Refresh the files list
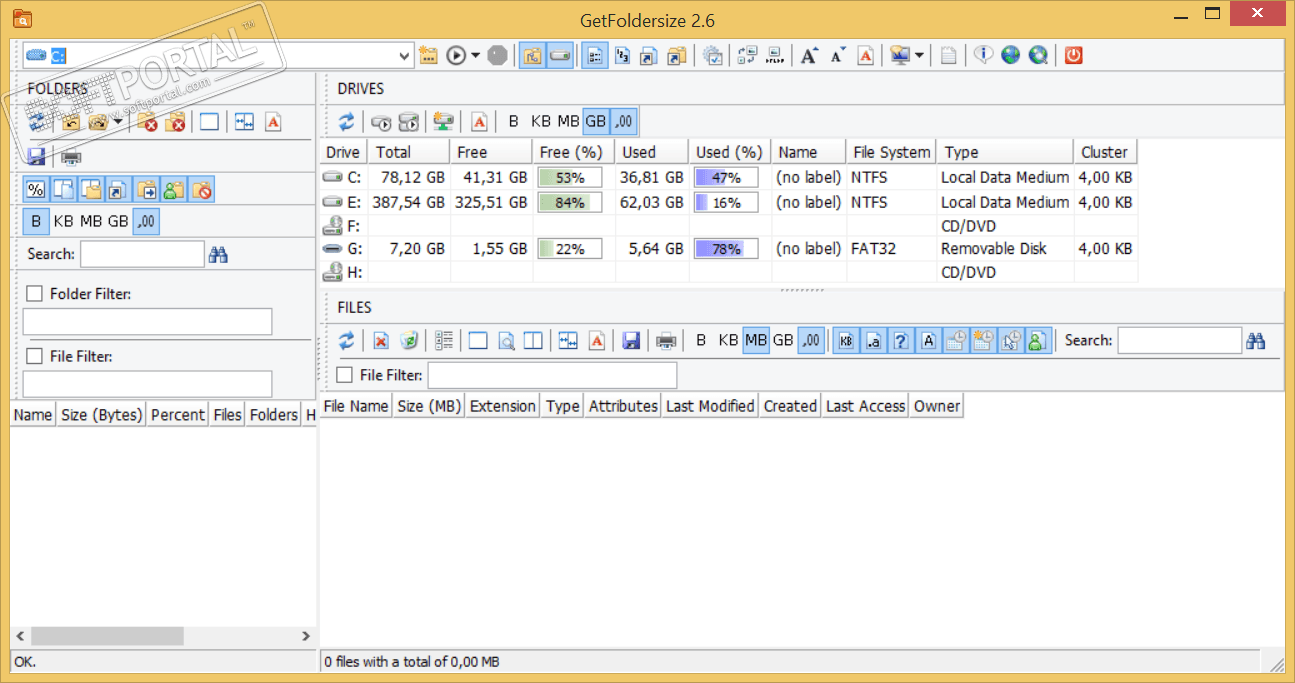 point(346,341)
